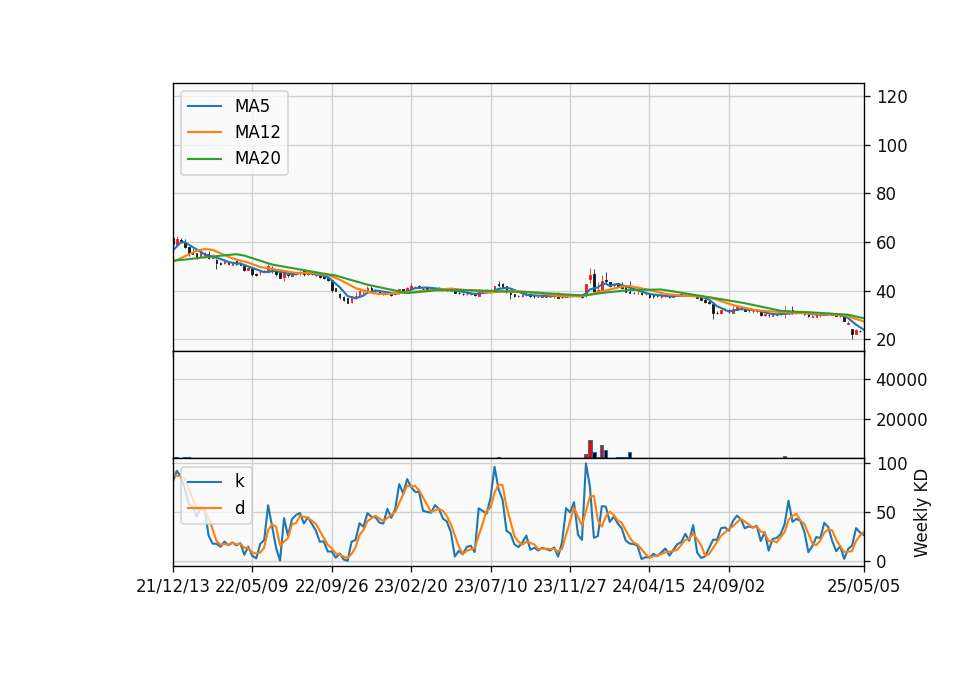Click the k legend label in the KD panel
The width and height of the screenshot is (960, 690).
tap(239, 481)
